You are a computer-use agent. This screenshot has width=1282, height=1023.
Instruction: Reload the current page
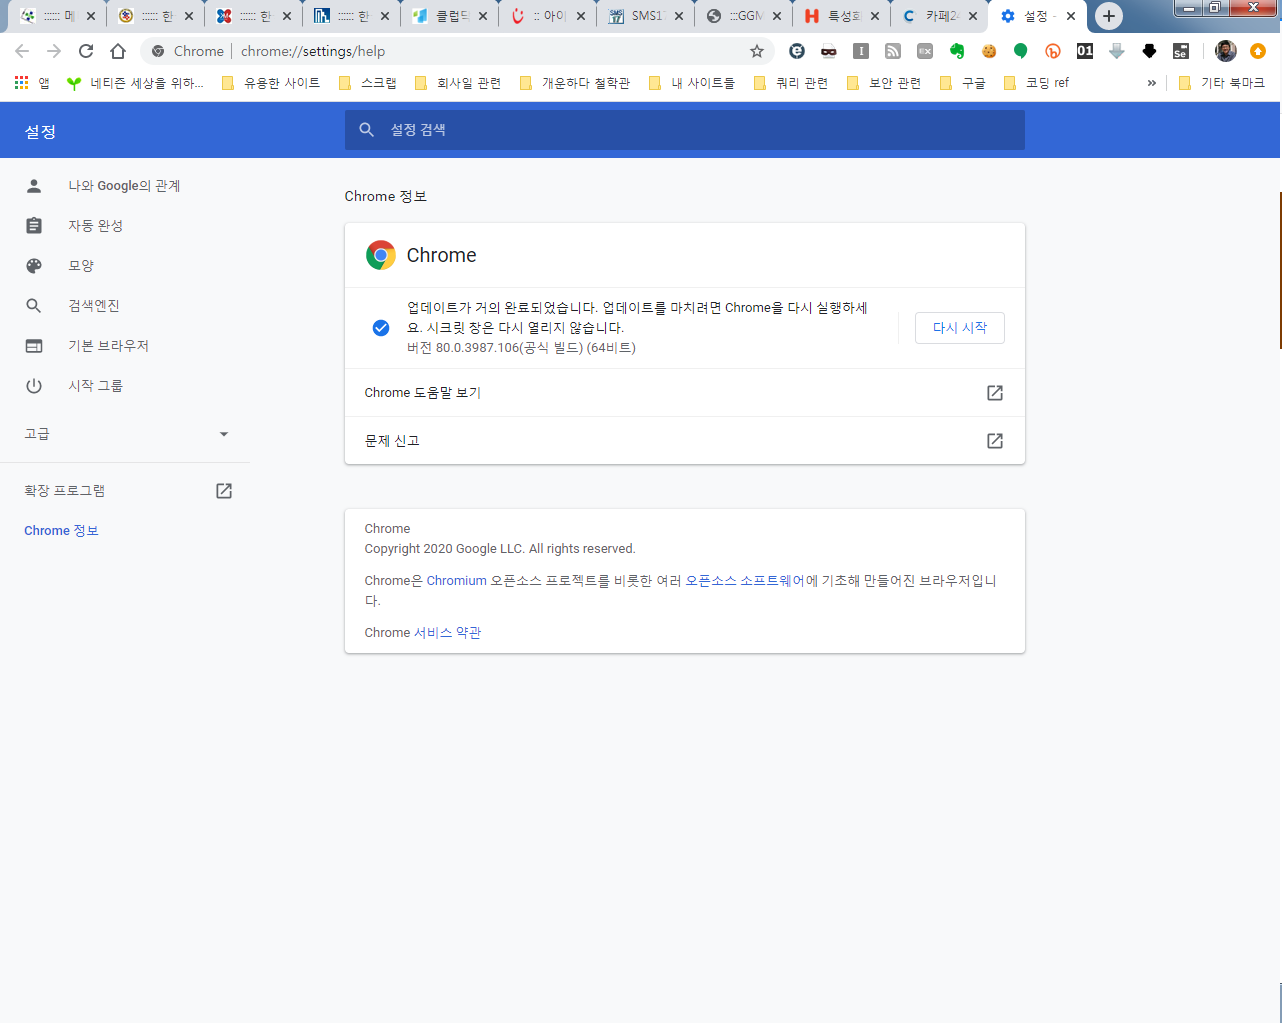(86, 51)
